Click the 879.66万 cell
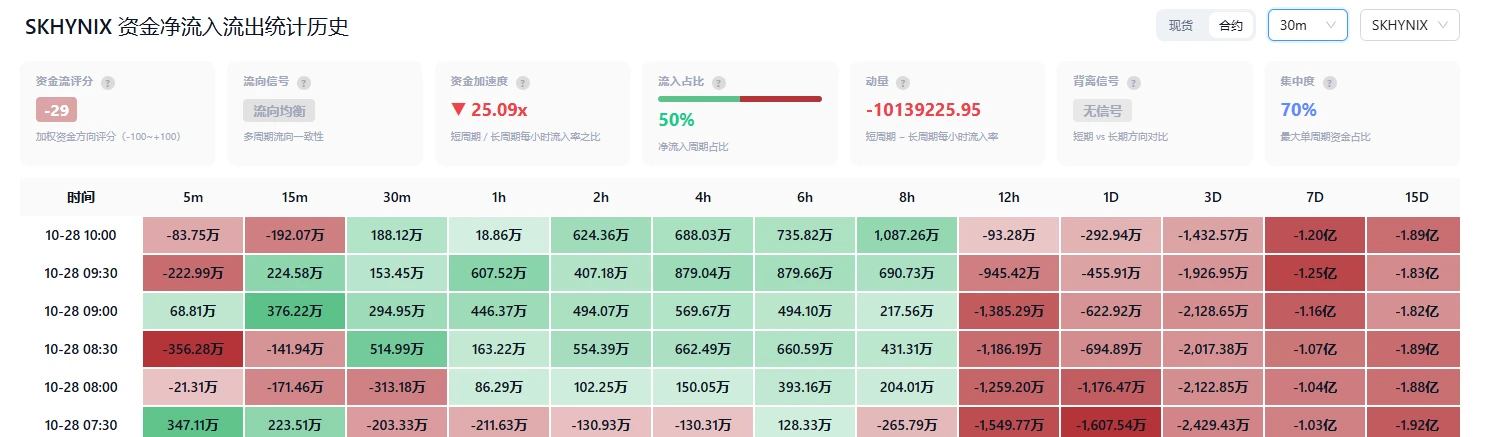Viewport: 1509px width, 437px height. click(x=805, y=274)
